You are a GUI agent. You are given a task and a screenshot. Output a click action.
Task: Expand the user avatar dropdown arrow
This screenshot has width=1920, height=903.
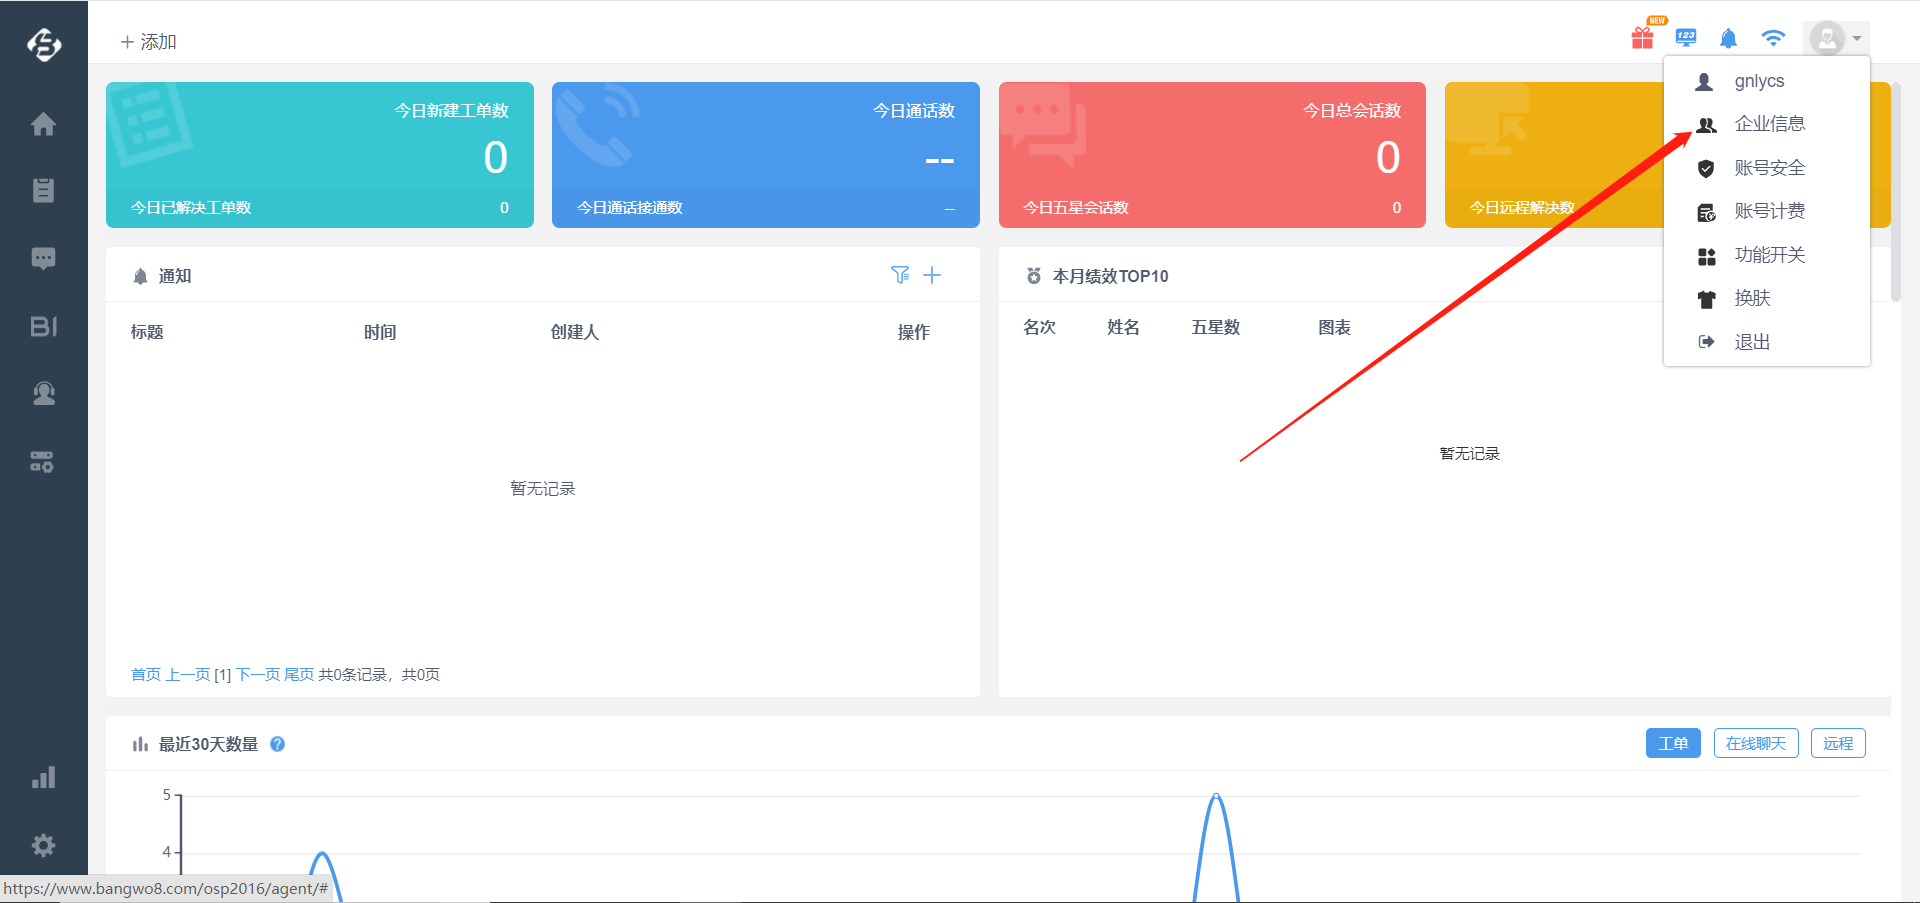pyautogui.click(x=1856, y=39)
